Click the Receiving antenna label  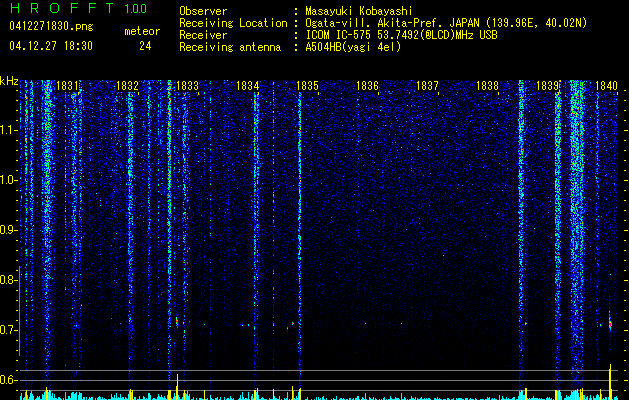point(230,47)
